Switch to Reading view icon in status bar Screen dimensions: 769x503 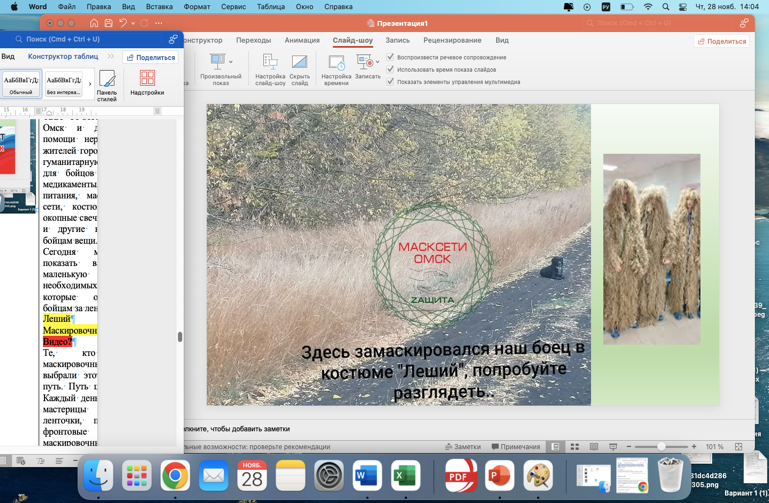(x=594, y=447)
